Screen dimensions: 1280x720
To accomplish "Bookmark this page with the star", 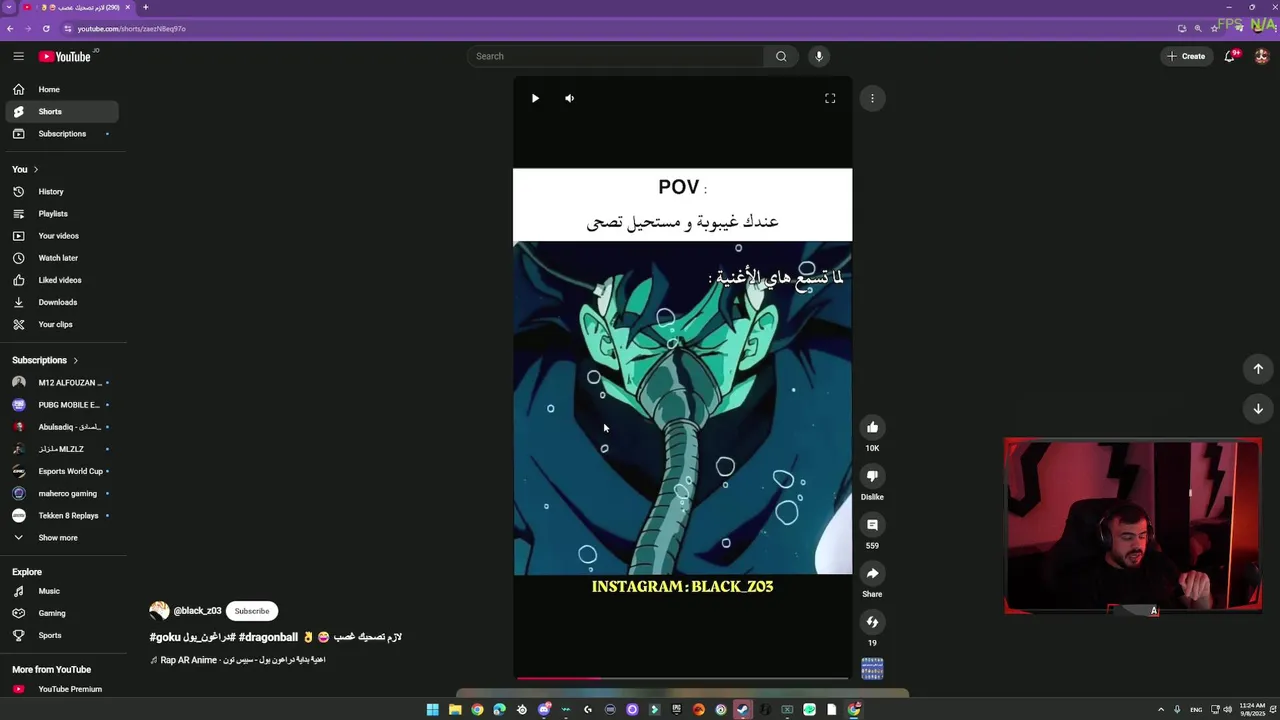I will click(1214, 28).
